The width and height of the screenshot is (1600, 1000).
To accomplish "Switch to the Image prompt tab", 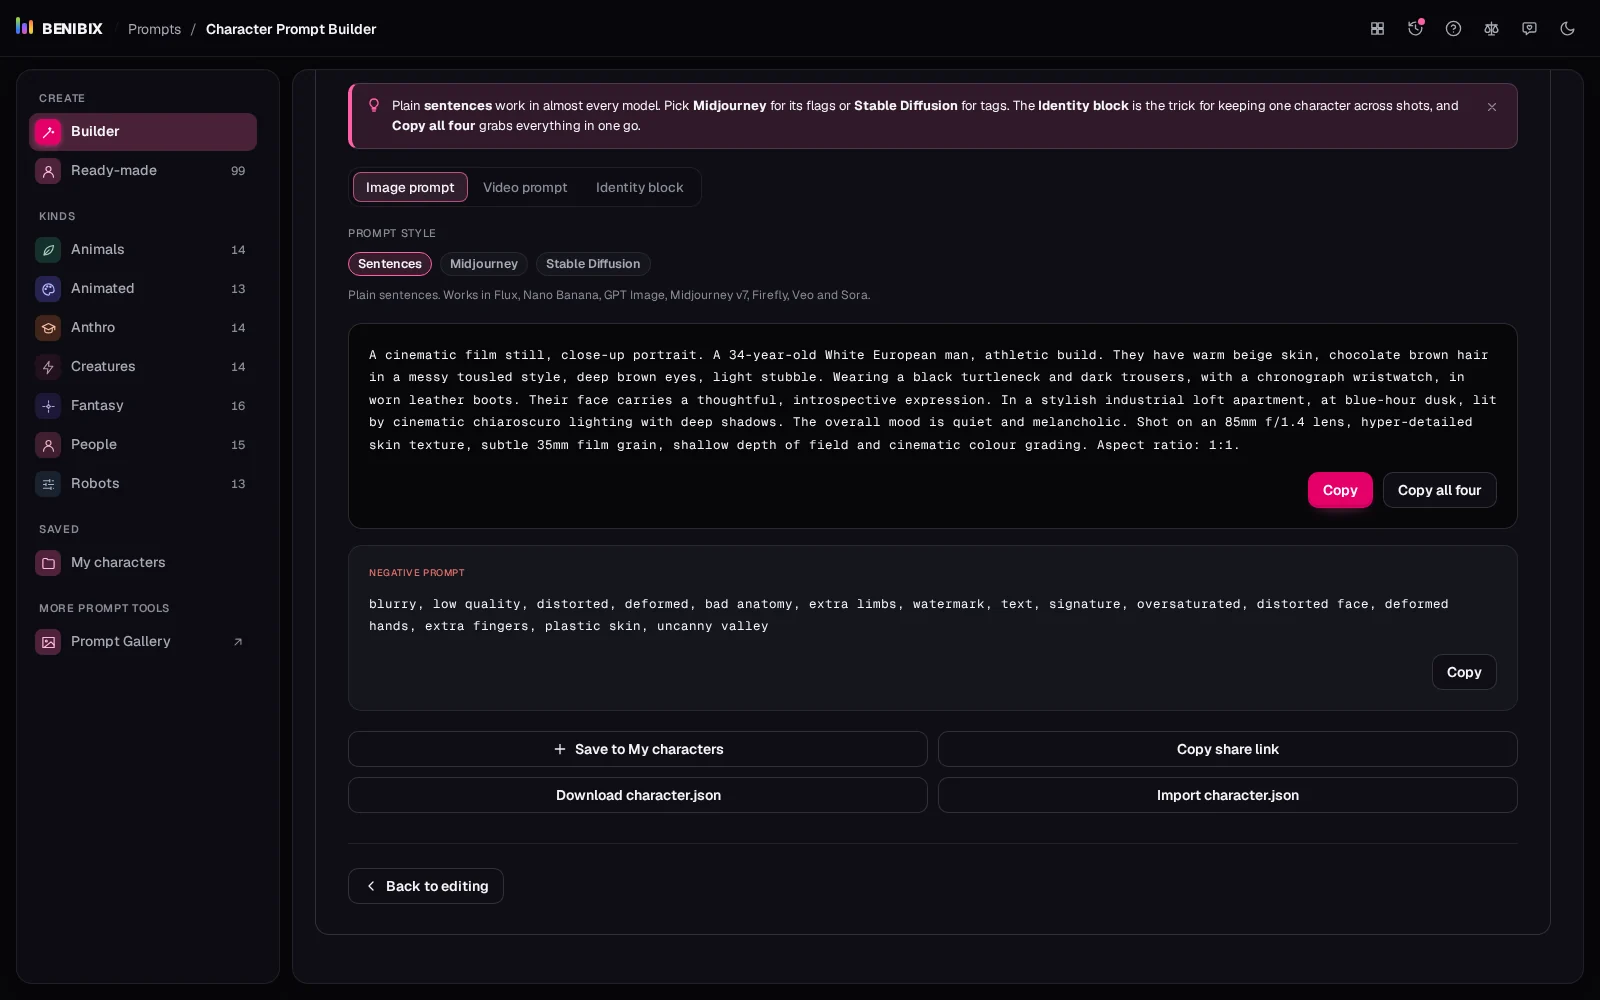I will pos(410,187).
